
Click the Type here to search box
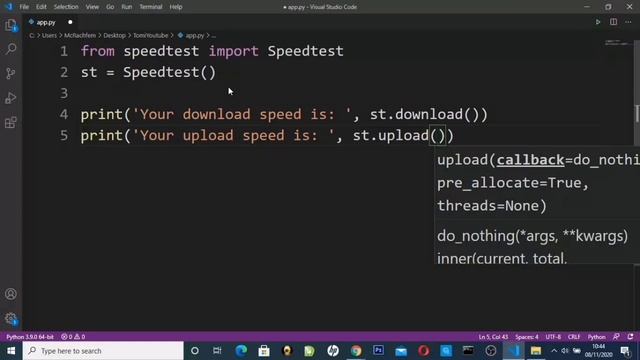(x=103, y=351)
